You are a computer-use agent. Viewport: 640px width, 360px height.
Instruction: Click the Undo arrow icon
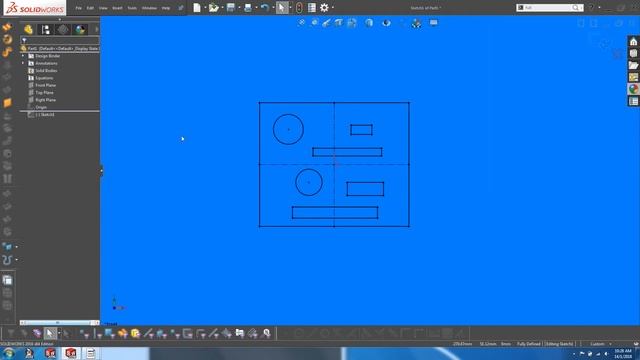pos(264,7)
